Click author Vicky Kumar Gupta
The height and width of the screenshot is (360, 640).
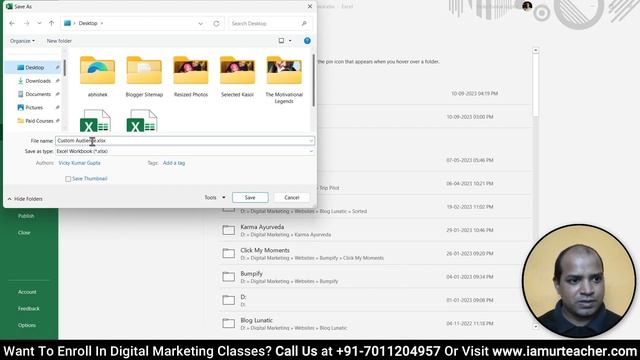pos(79,163)
